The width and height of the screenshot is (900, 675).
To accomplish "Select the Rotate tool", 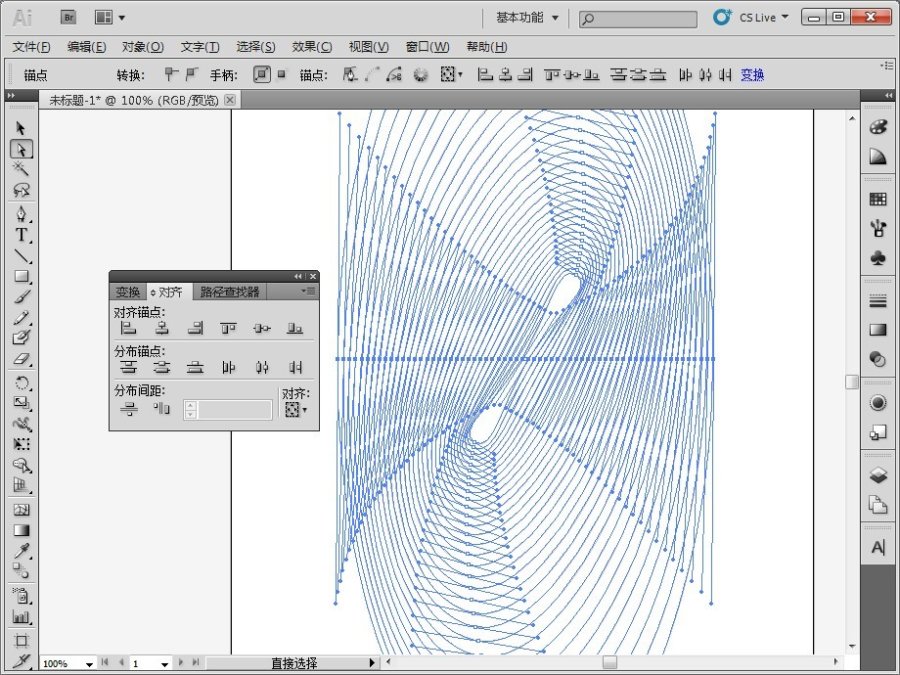I will [21, 383].
